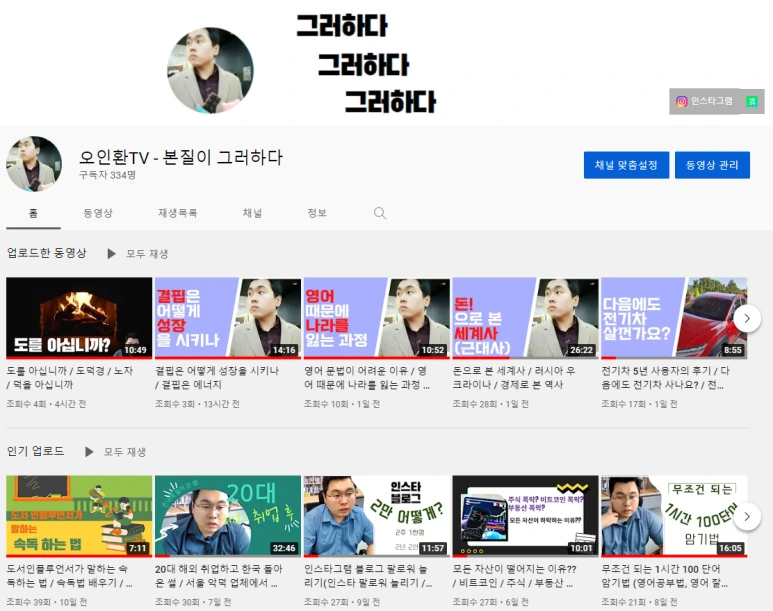
Task: Open the Instagram link on banner
Action: [x=704, y=102]
